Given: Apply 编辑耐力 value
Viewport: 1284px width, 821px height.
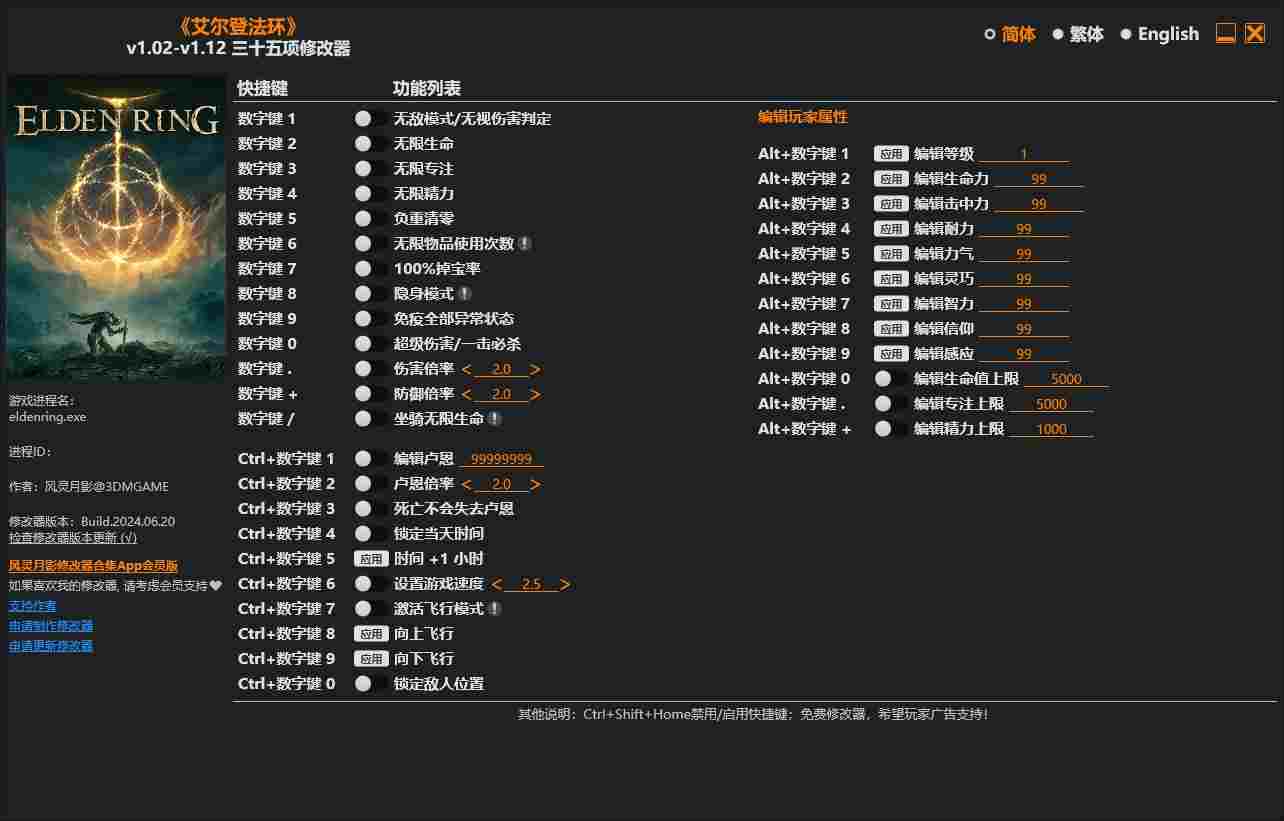Looking at the screenshot, I should pyautogui.click(x=891, y=229).
